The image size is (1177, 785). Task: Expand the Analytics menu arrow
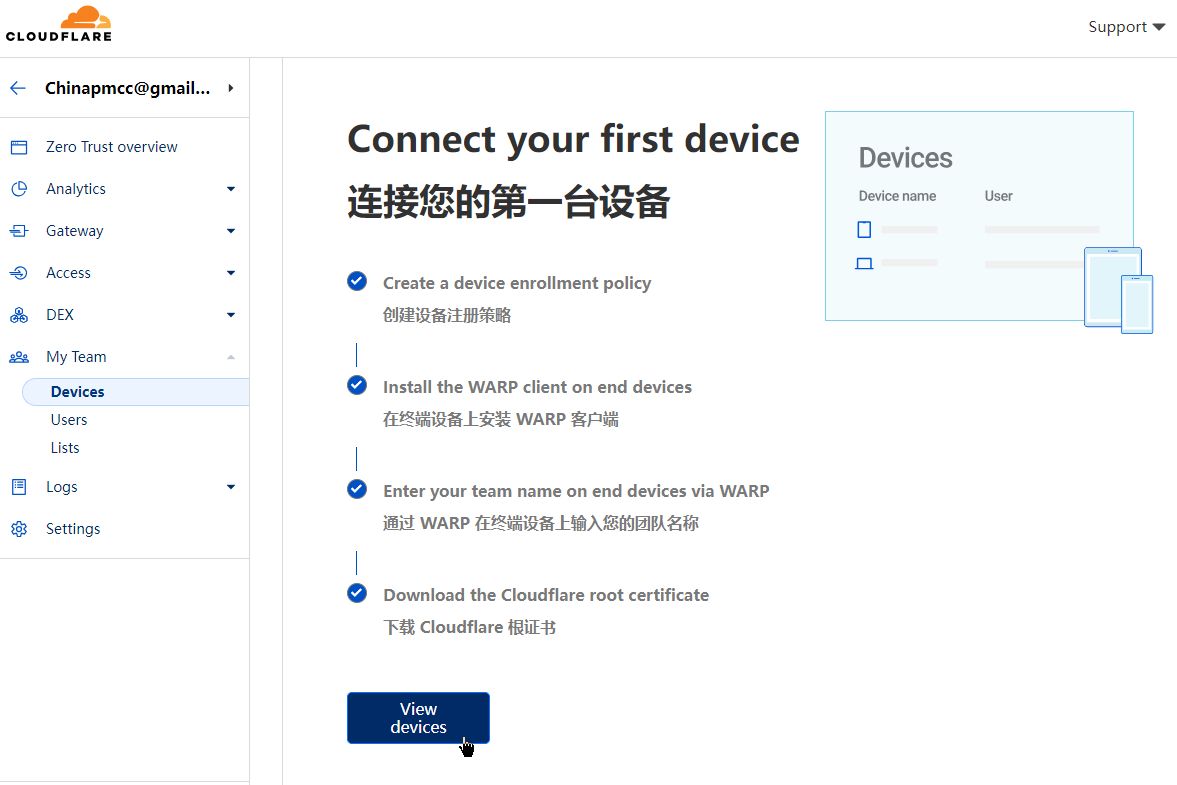coord(231,189)
